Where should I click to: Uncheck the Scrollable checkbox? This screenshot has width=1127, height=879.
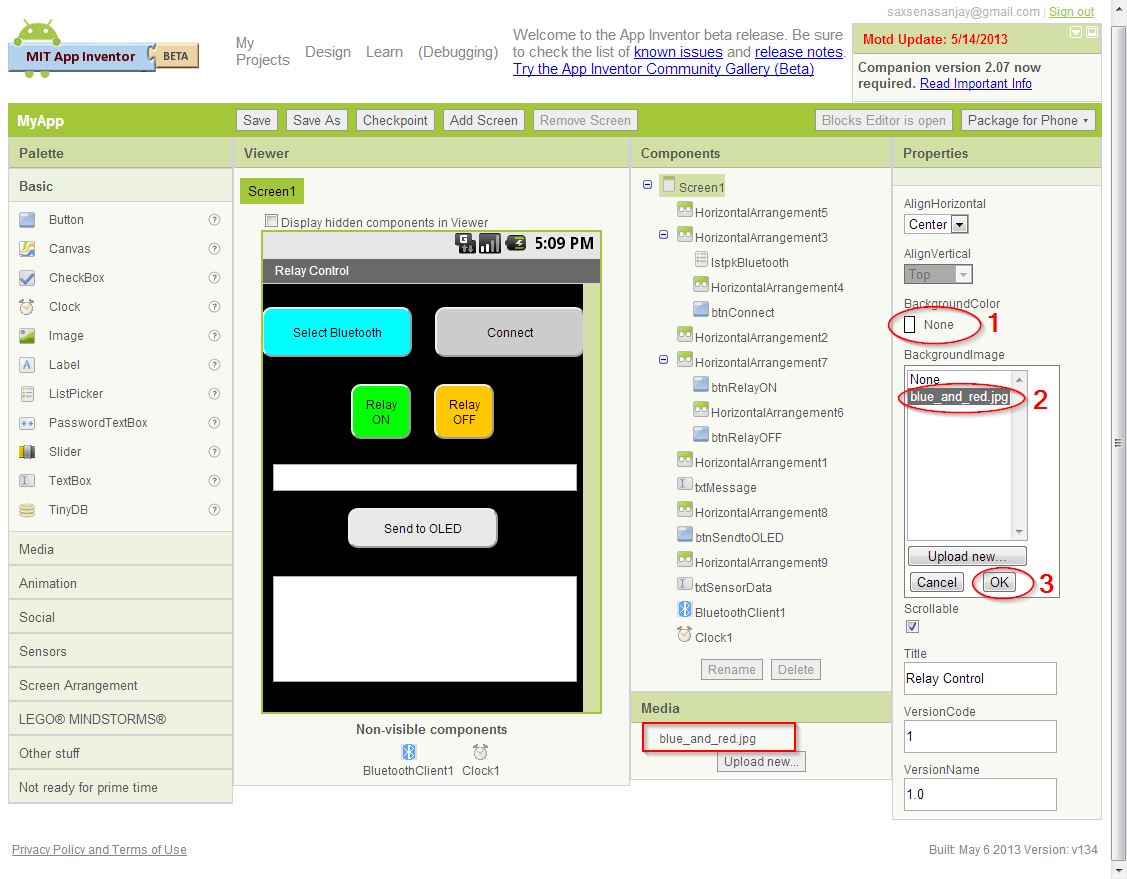point(912,627)
